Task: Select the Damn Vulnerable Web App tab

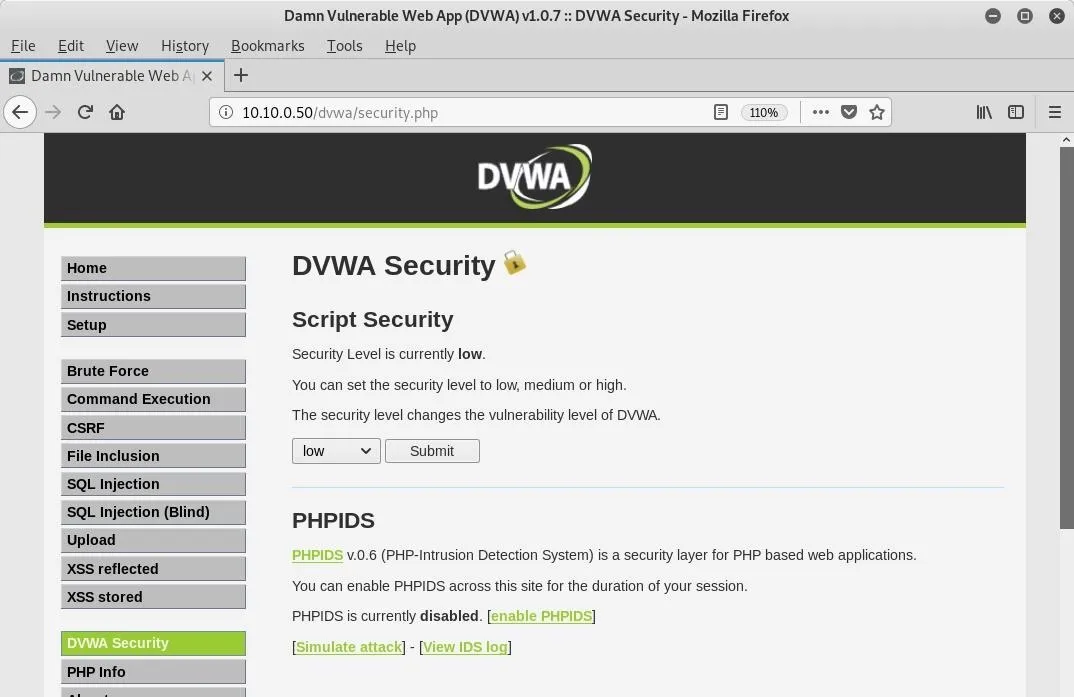Action: point(111,76)
